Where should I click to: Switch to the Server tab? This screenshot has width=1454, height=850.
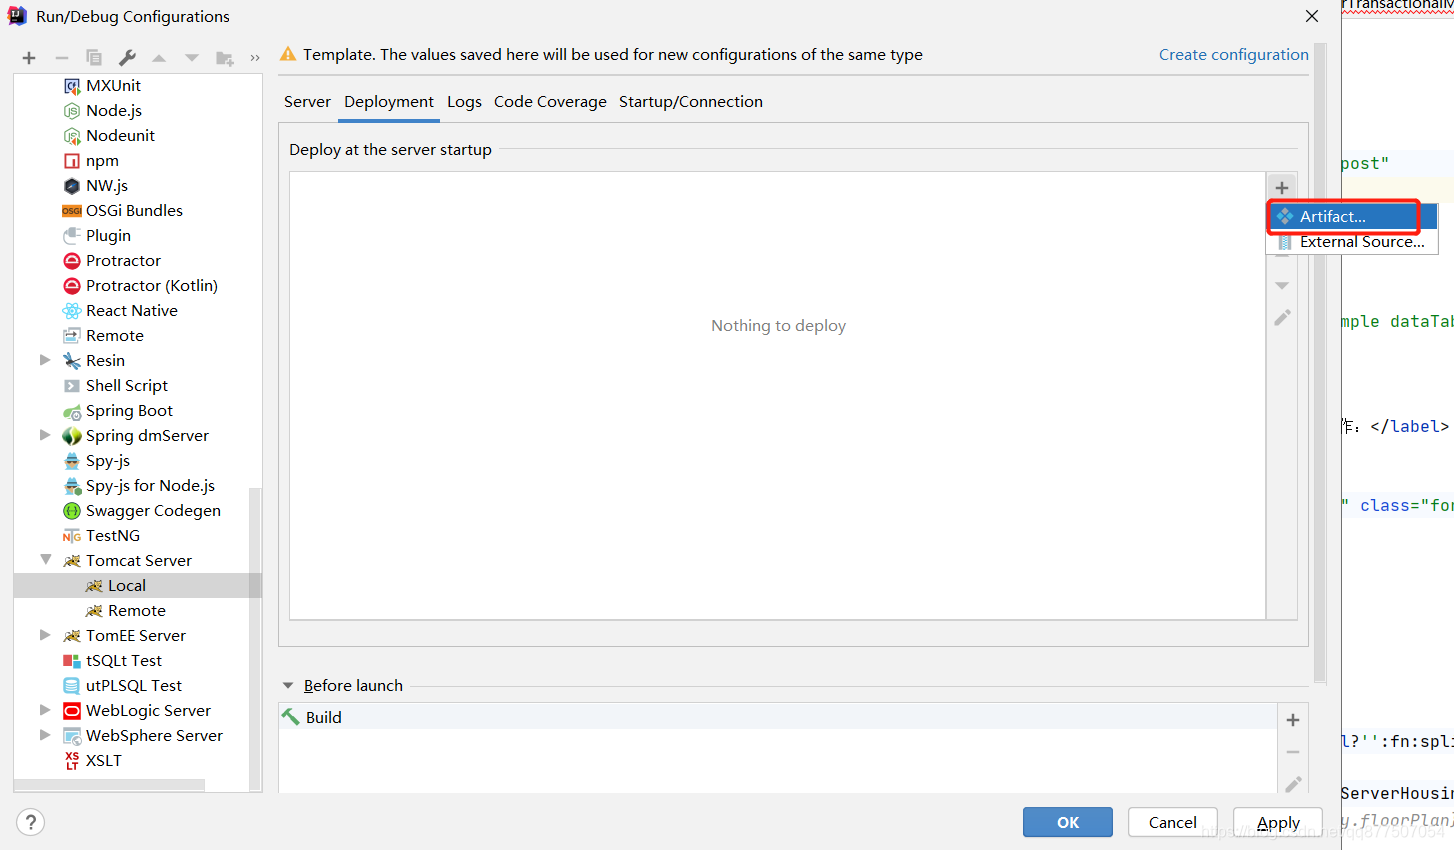click(x=307, y=102)
